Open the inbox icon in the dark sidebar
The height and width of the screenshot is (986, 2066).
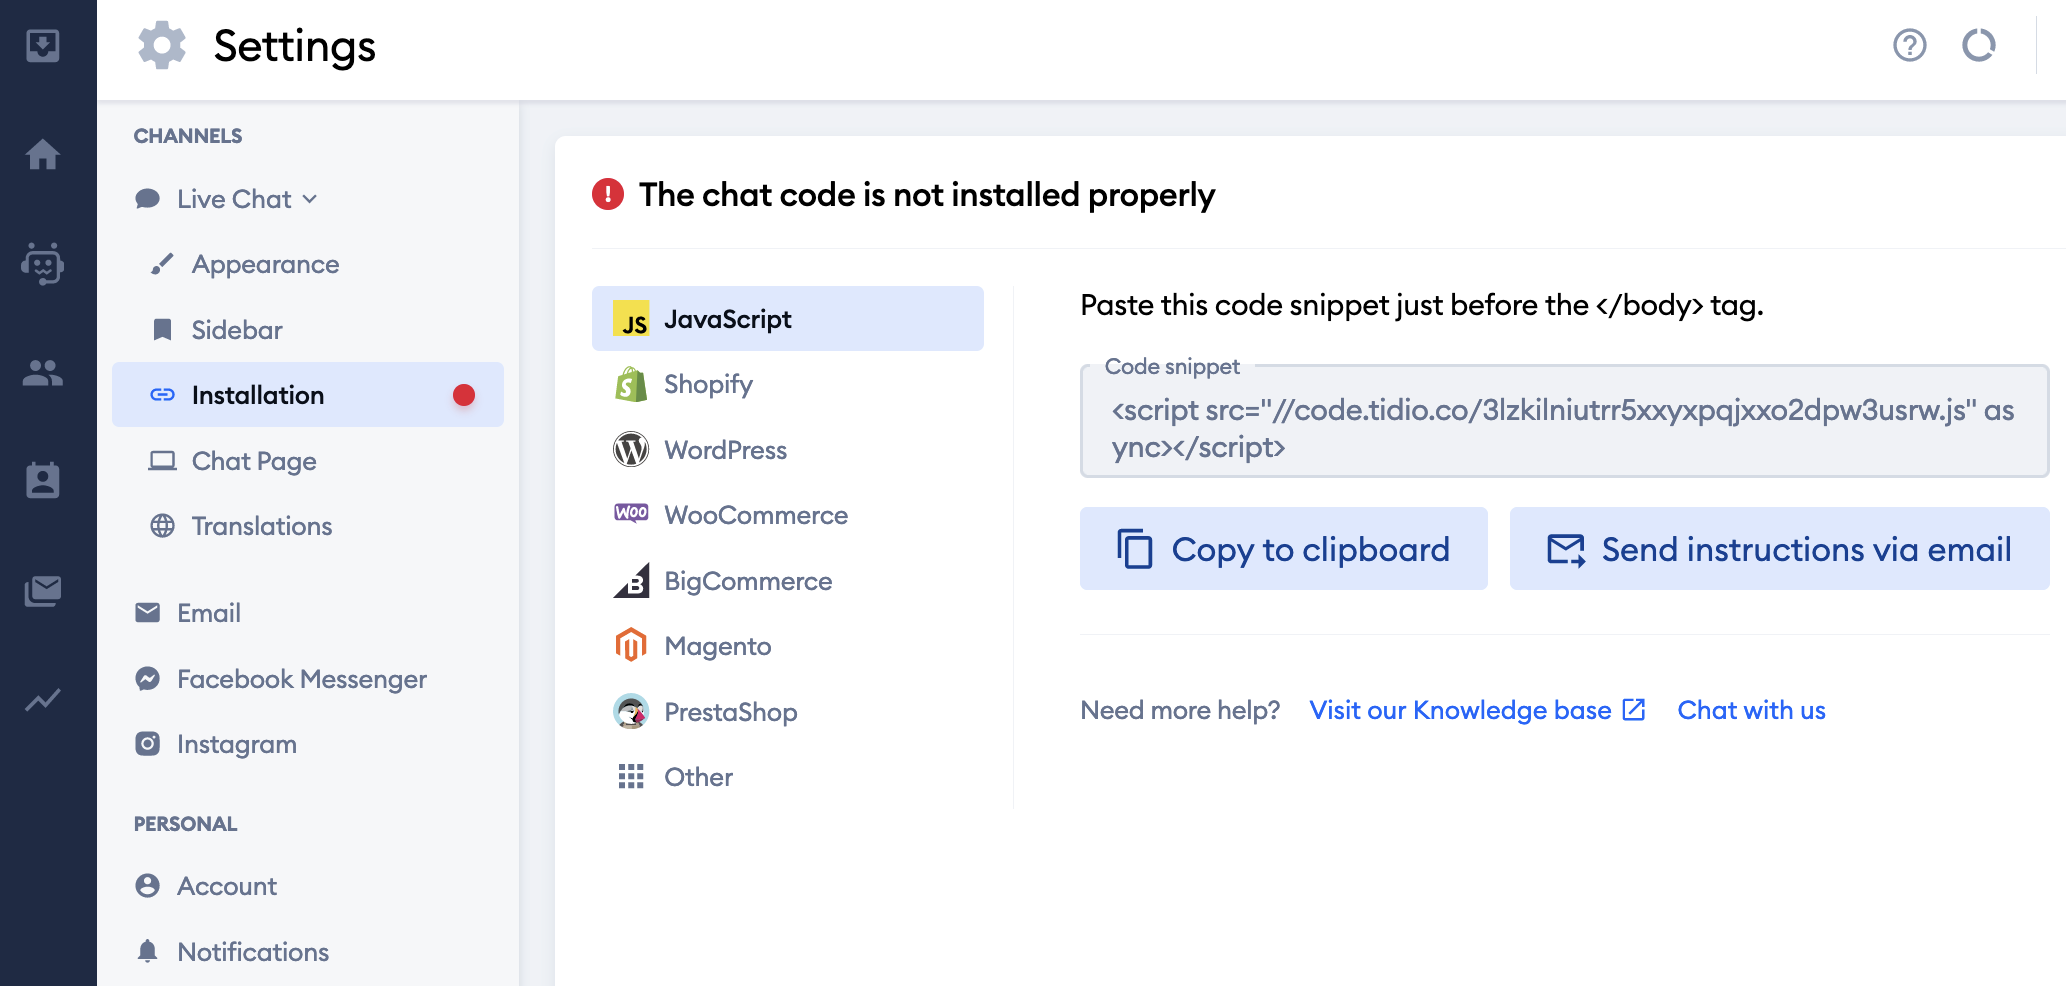click(43, 45)
